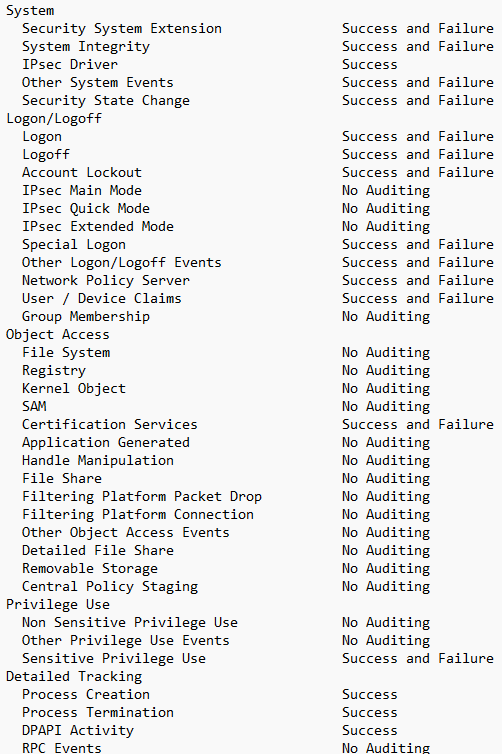Click Sensitive Privilege Use entry
This screenshot has height=754, width=502.
pos(114,659)
